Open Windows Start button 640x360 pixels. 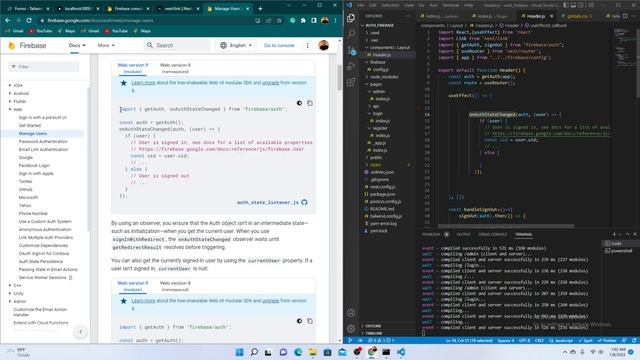click(x=240, y=352)
